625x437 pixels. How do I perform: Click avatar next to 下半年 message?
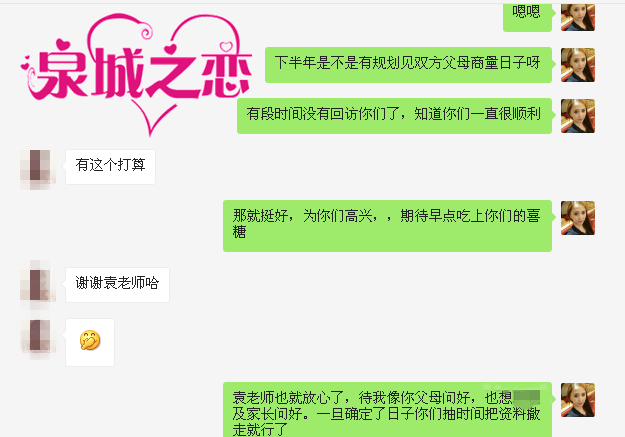(578, 65)
